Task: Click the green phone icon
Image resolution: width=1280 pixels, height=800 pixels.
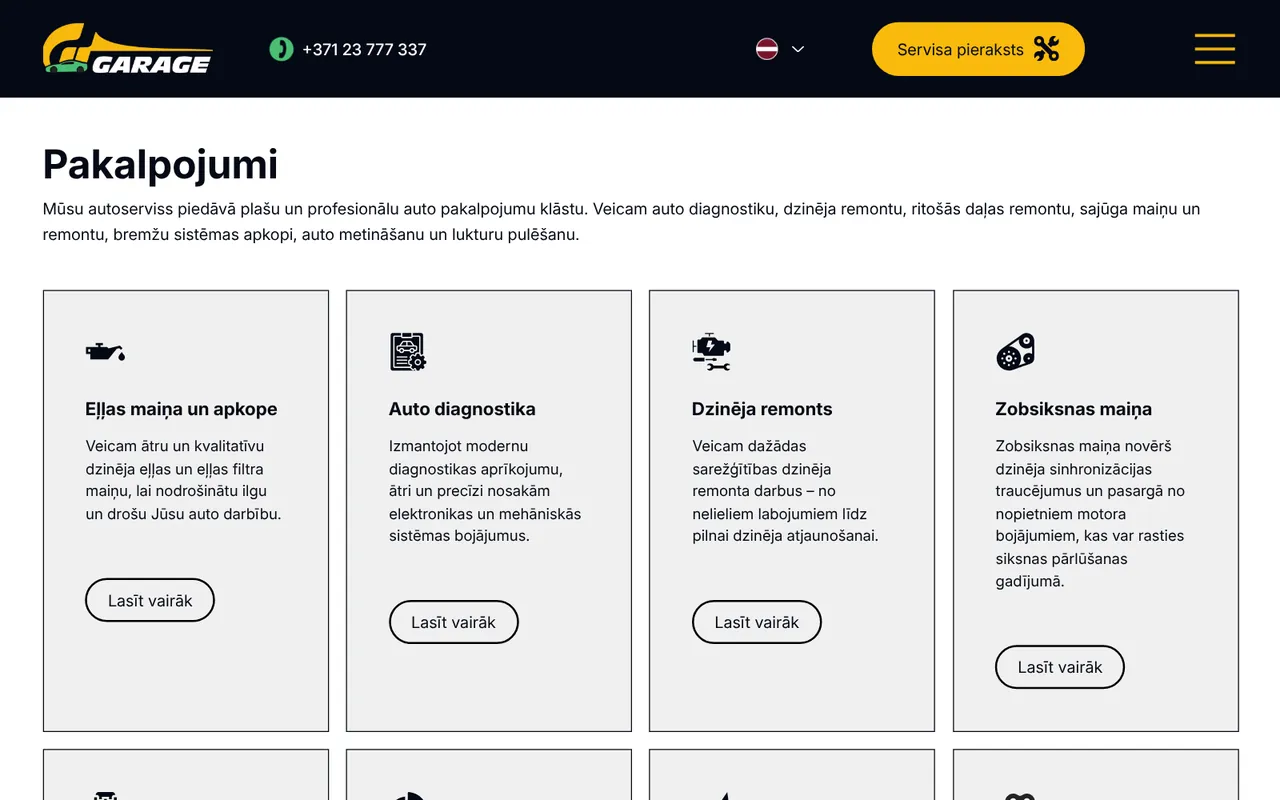Action: (281, 49)
